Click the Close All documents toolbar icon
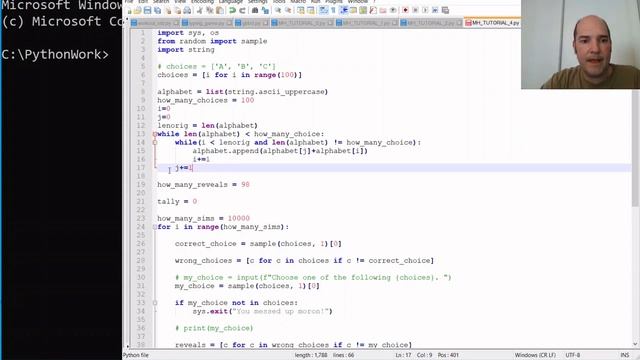640x360 pixels. click(178, 10)
